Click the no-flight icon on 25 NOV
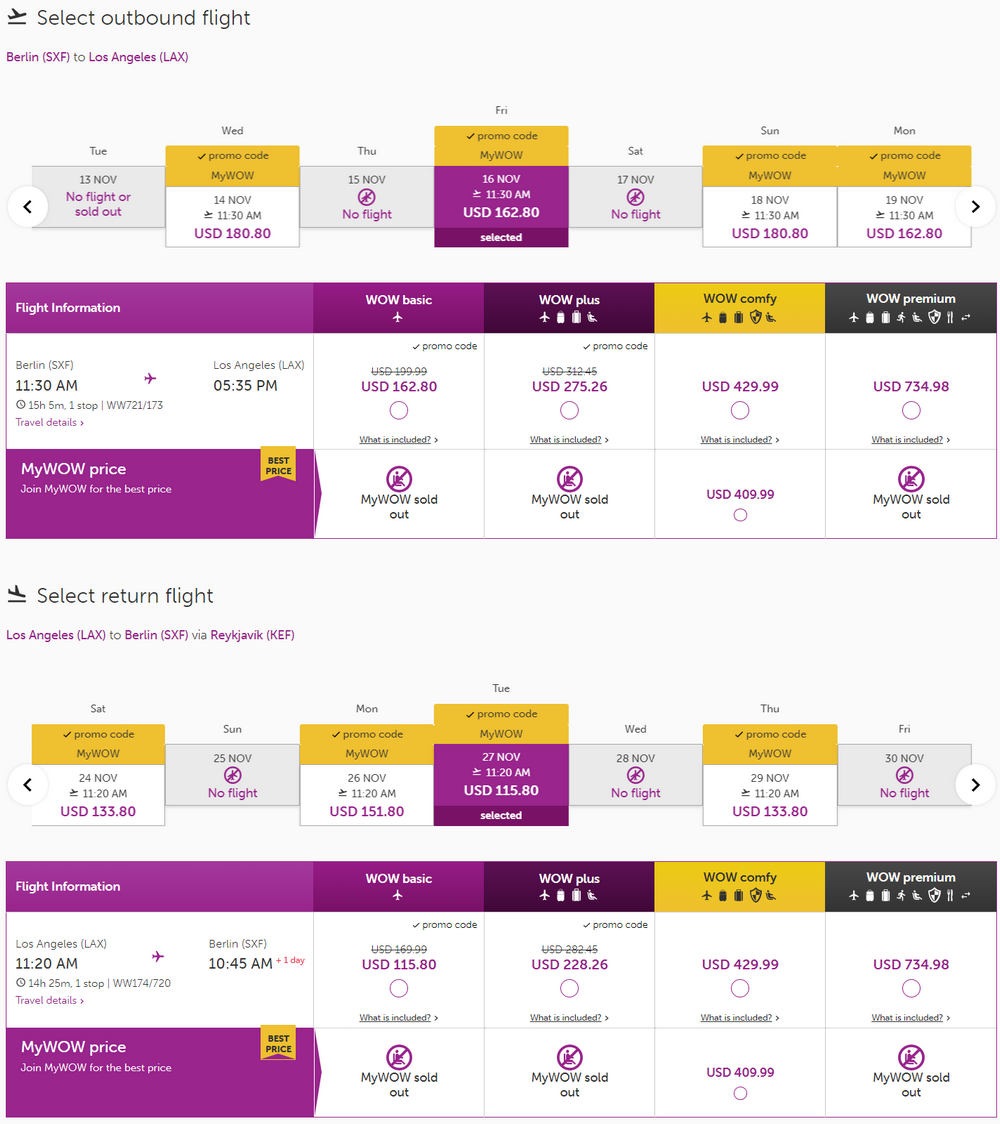1000x1124 pixels. tap(232, 775)
